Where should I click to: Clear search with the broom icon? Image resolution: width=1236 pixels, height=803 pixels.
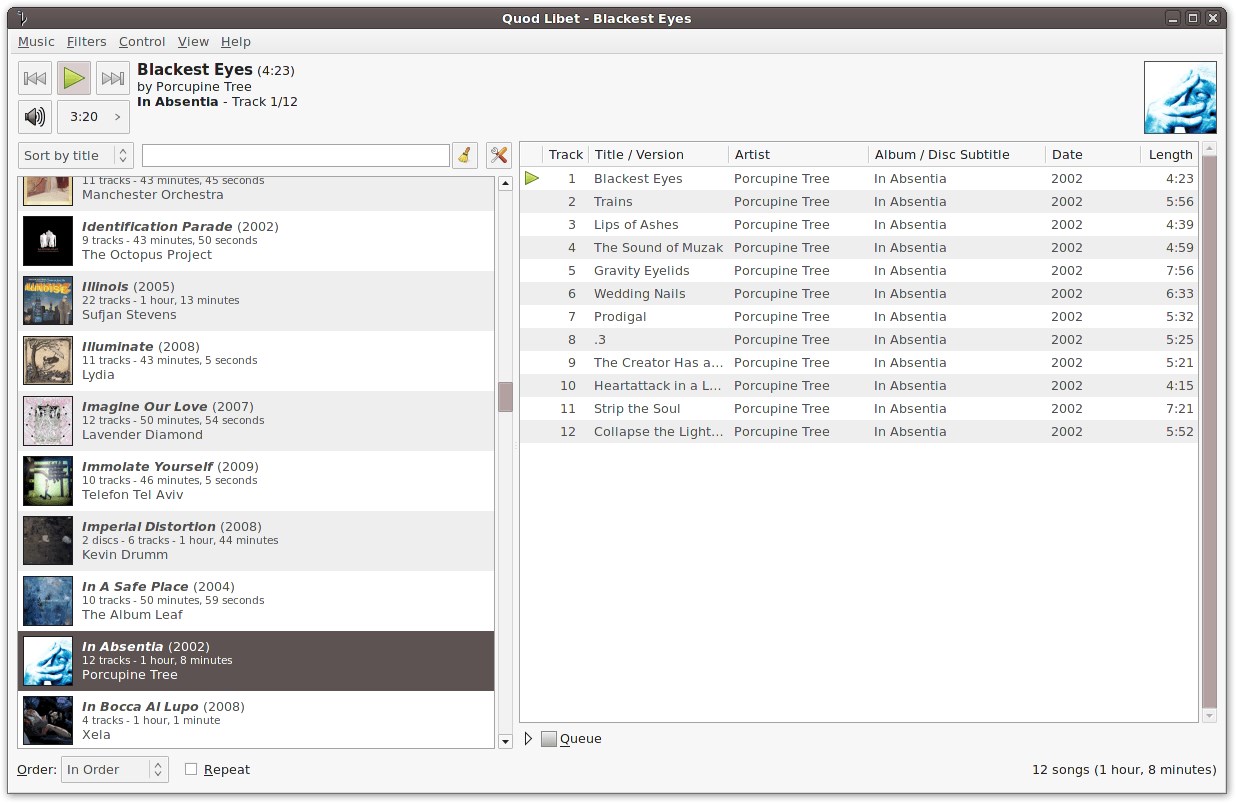pyautogui.click(x=464, y=155)
